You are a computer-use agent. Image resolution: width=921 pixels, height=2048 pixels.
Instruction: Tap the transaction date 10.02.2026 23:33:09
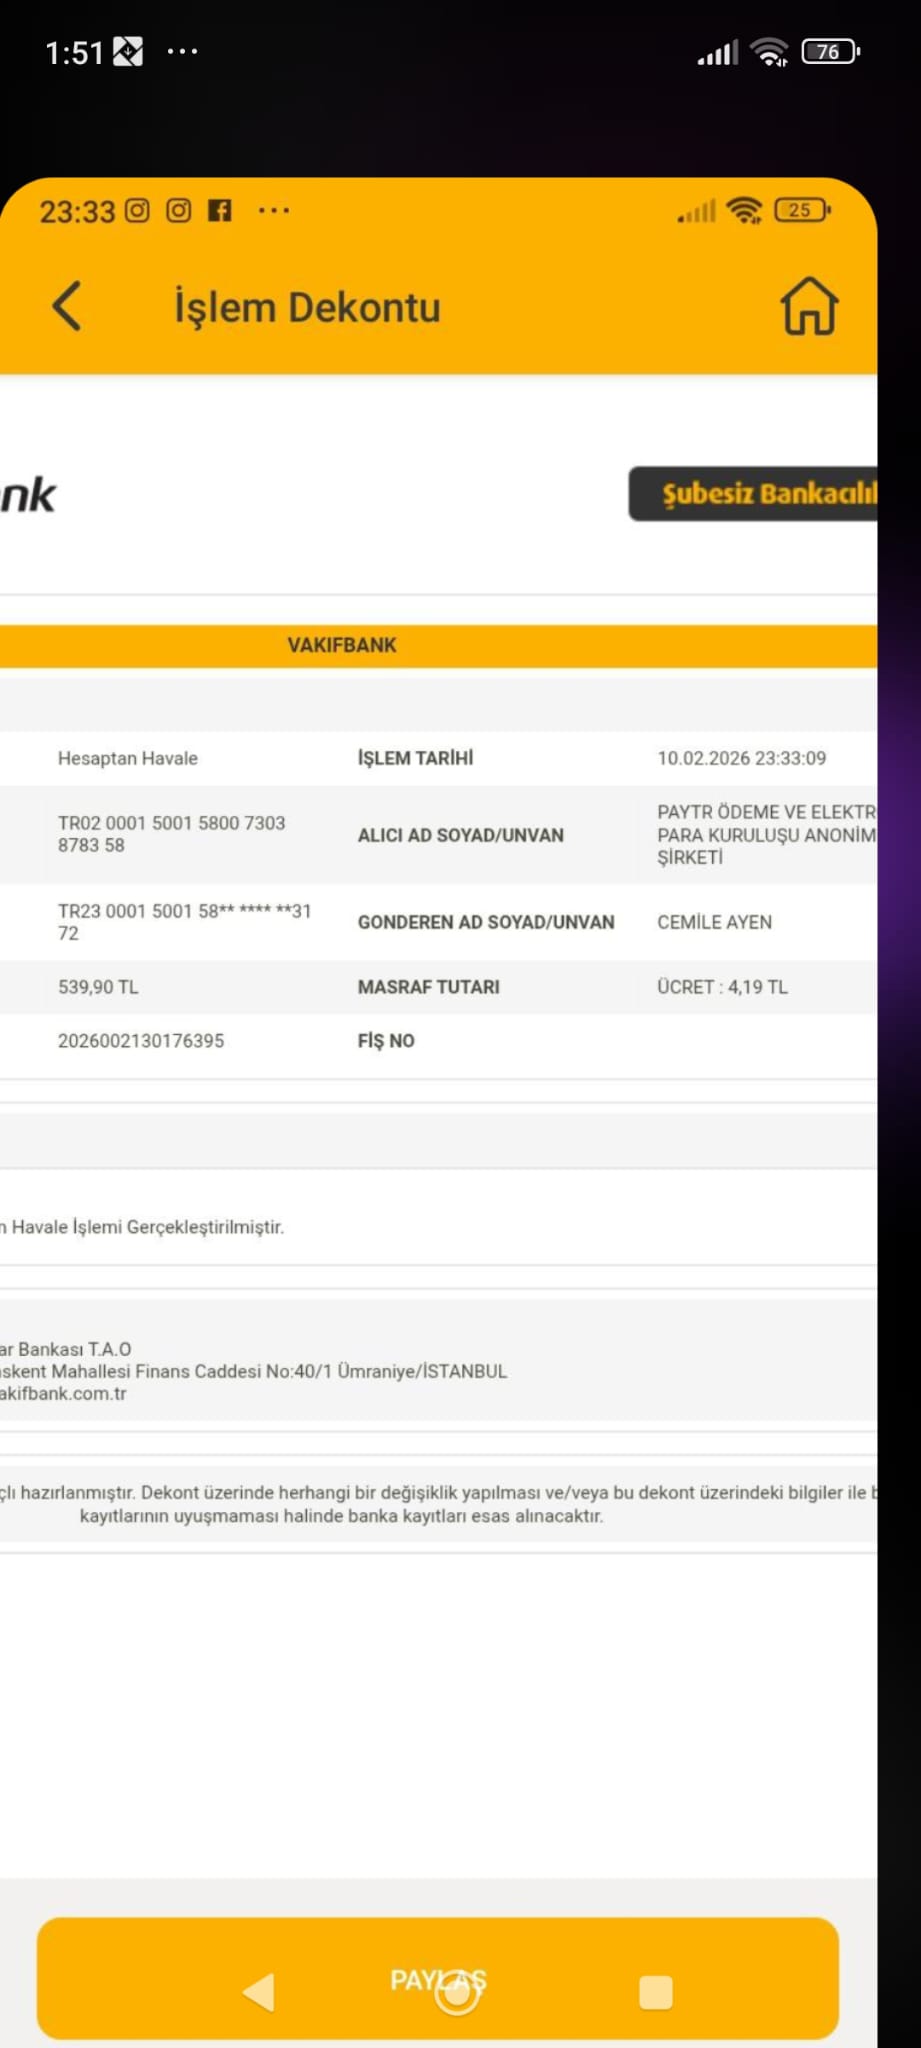(x=741, y=758)
